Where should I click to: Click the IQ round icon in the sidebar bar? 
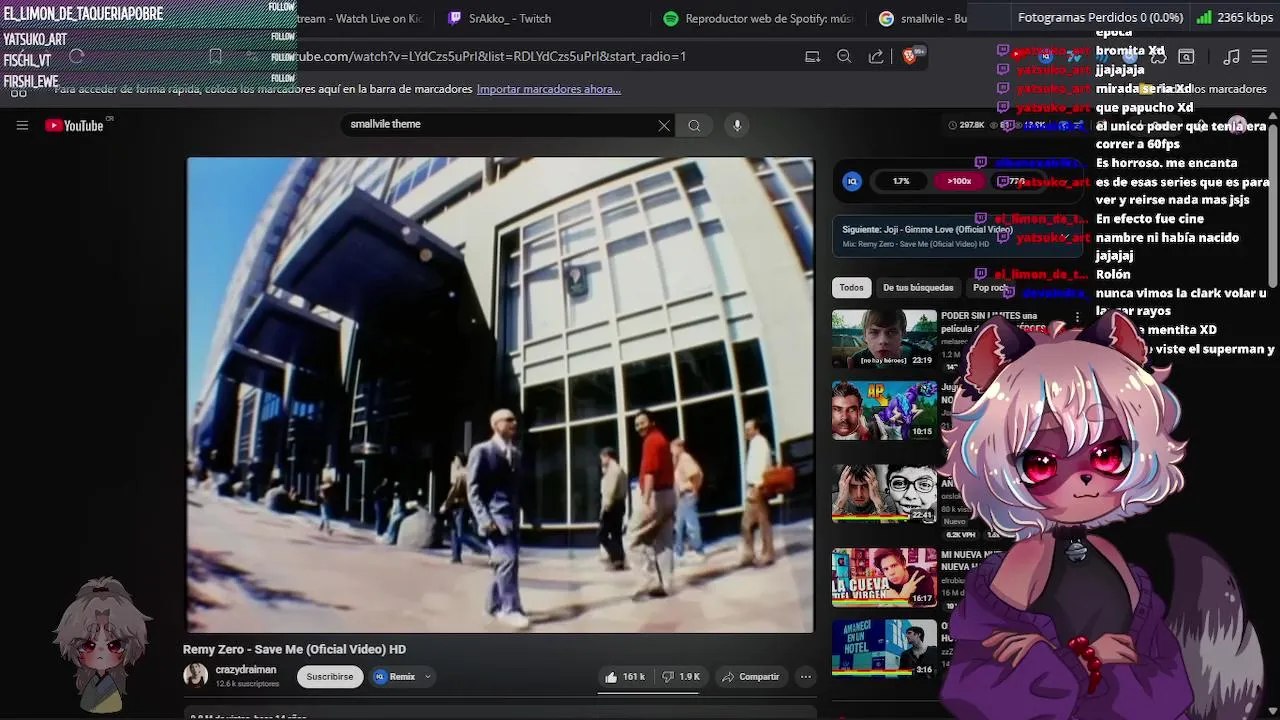pyautogui.click(x=852, y=181)
